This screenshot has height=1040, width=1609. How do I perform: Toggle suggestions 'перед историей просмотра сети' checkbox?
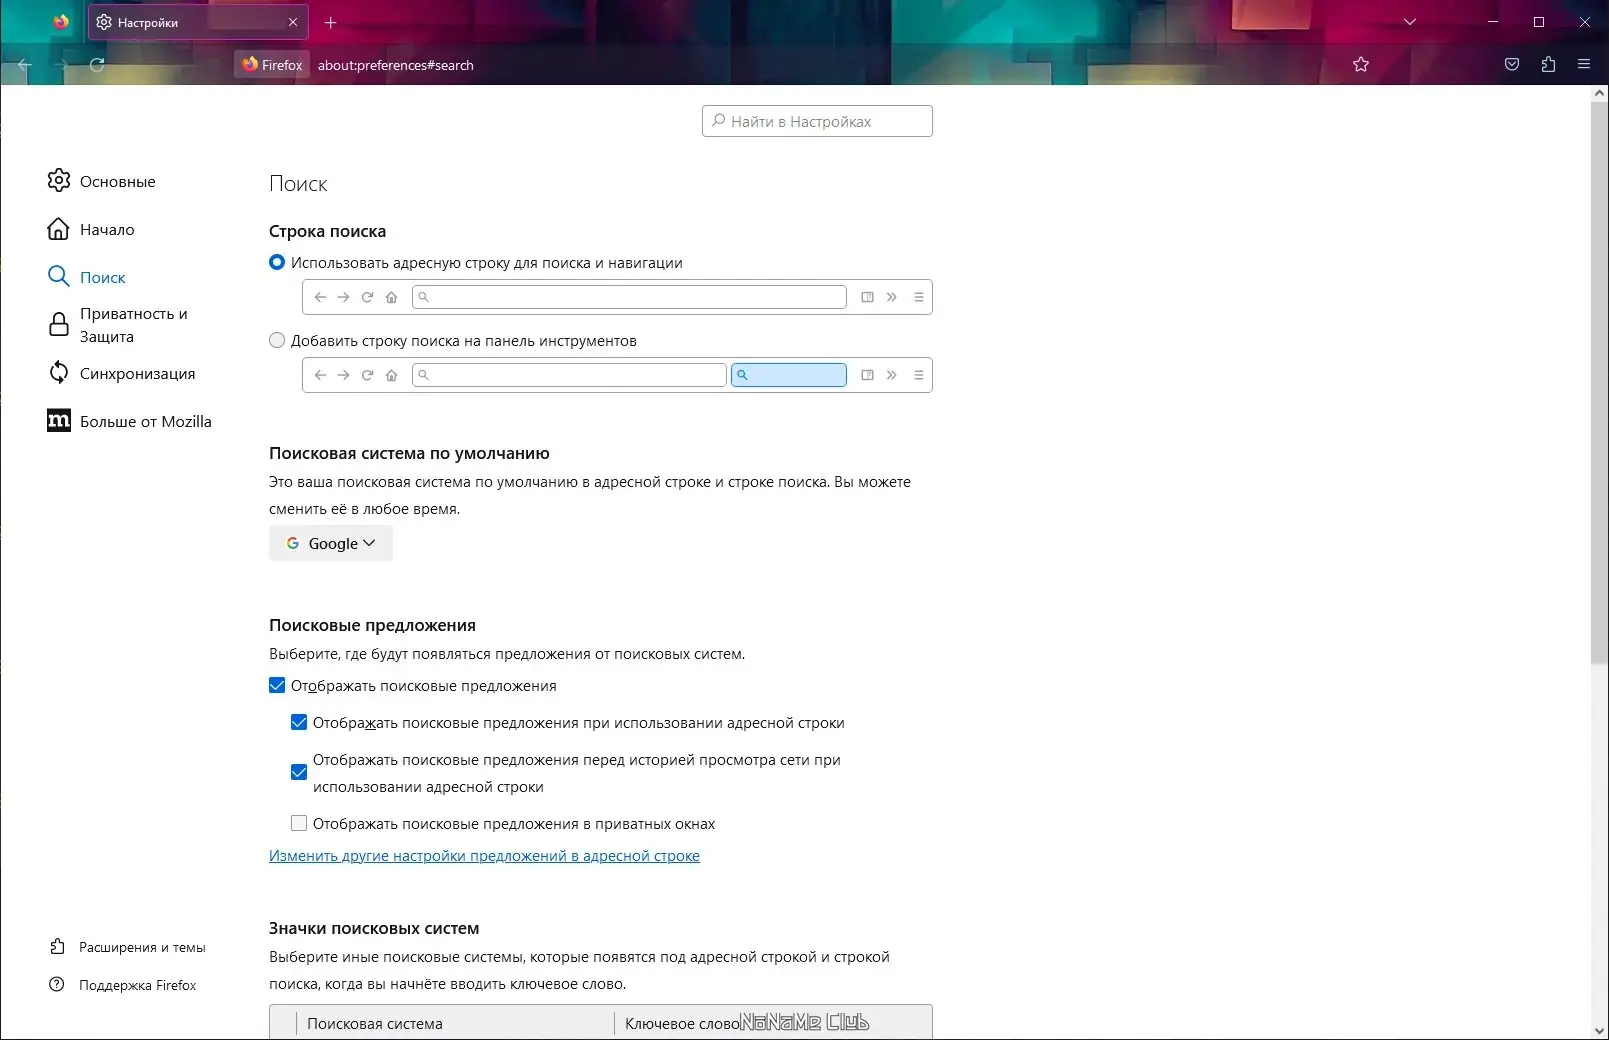tap(299, 772)
